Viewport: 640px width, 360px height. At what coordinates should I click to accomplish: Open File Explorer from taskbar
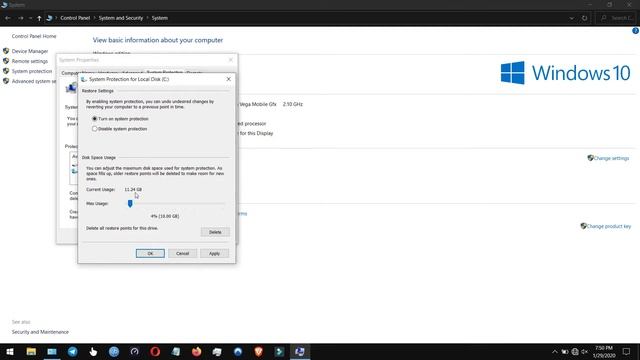tap(31, 352)
